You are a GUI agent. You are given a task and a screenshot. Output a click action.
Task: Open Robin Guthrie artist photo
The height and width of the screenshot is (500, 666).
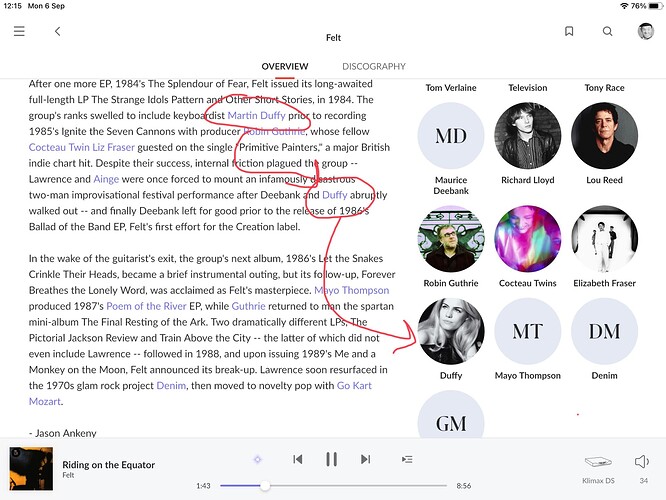click(x=451, y=239)
